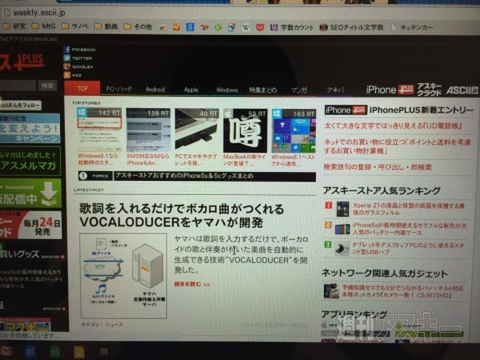The height and width of the screenshot is (360, 480).
Task: Open the マンガ tab
Action: [299, 90]
